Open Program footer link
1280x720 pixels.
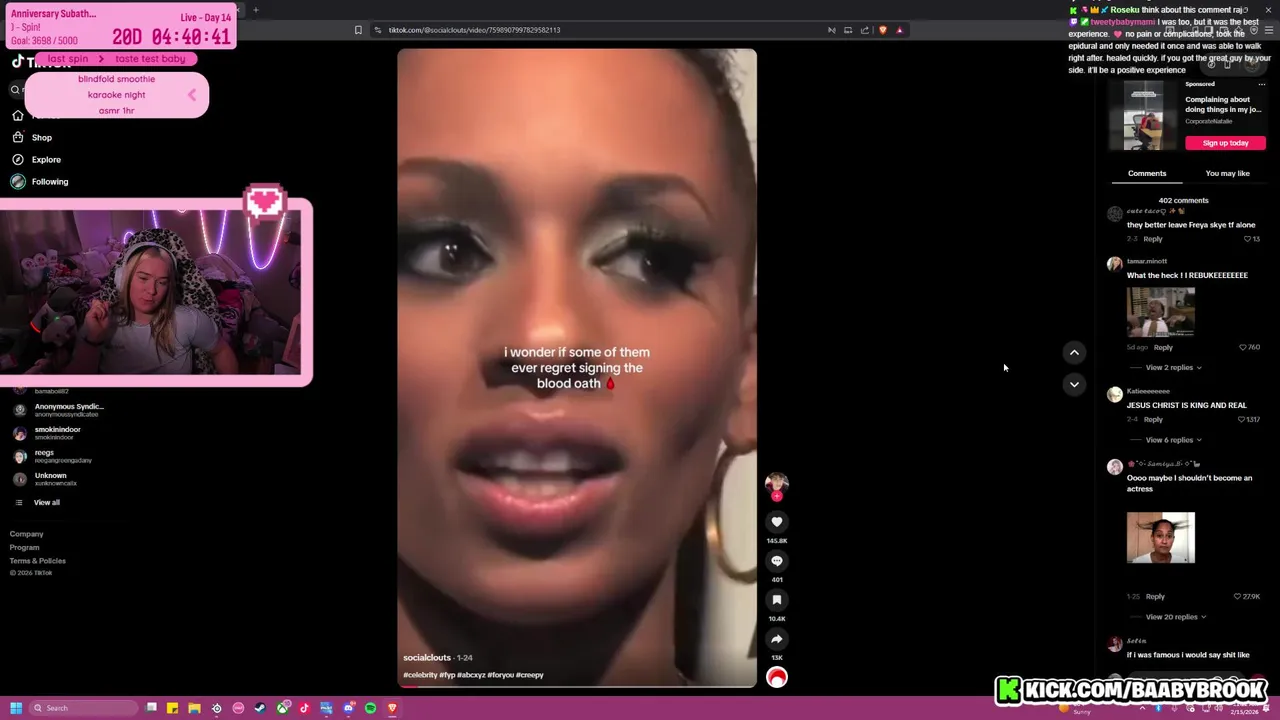pos(24,547)
